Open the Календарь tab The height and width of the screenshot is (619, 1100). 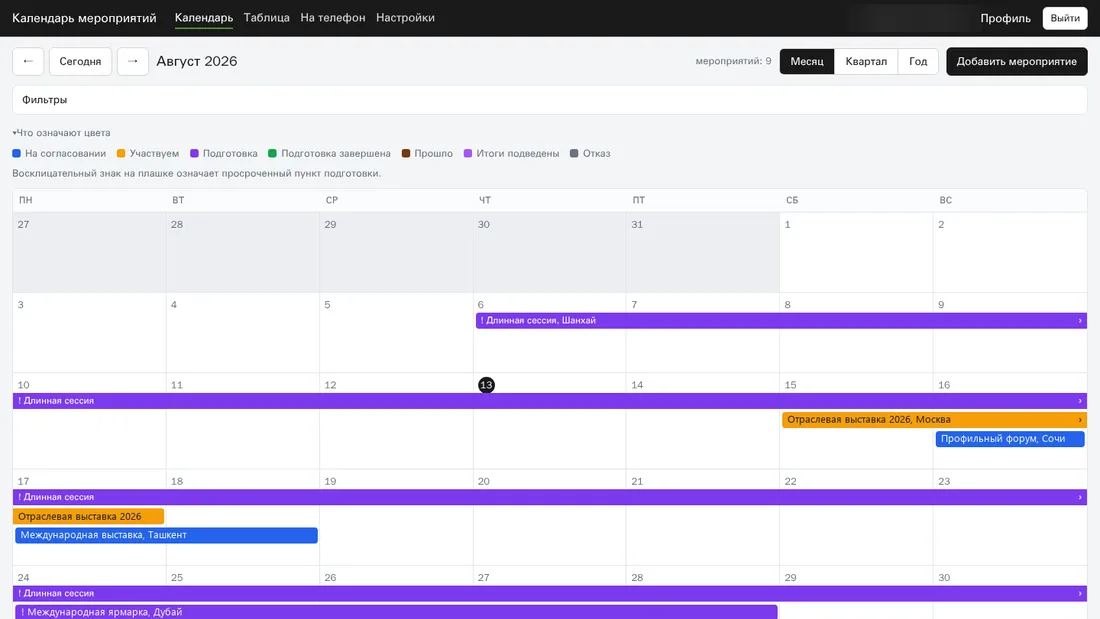(x=203, y=18)
